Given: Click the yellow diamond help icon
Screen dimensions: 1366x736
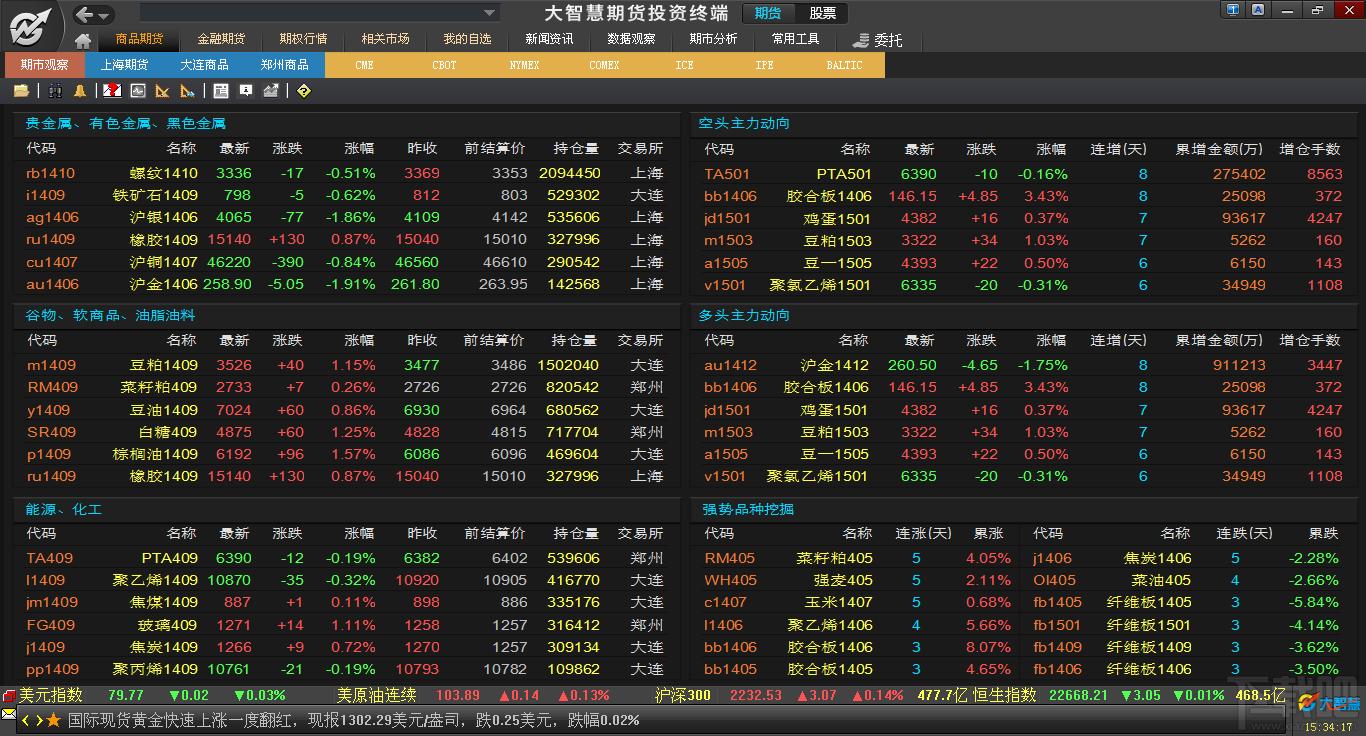Looking at the screenshot, I should (x=304, y=91).
